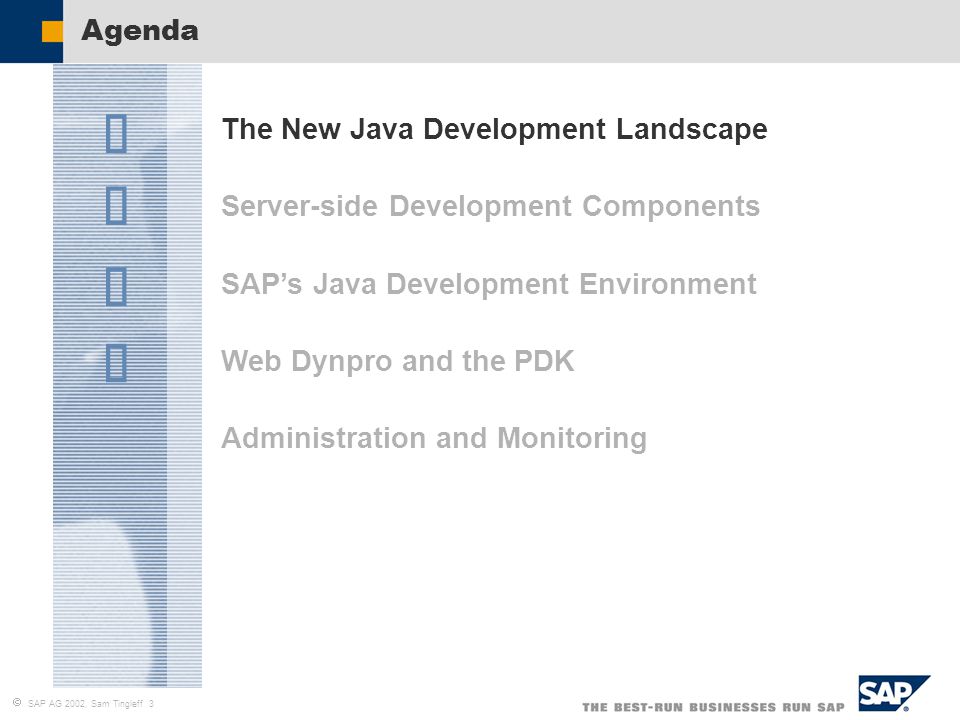
Task: Select 'Web Dynpro and the PDK' item
Action: tap(397, 361)
